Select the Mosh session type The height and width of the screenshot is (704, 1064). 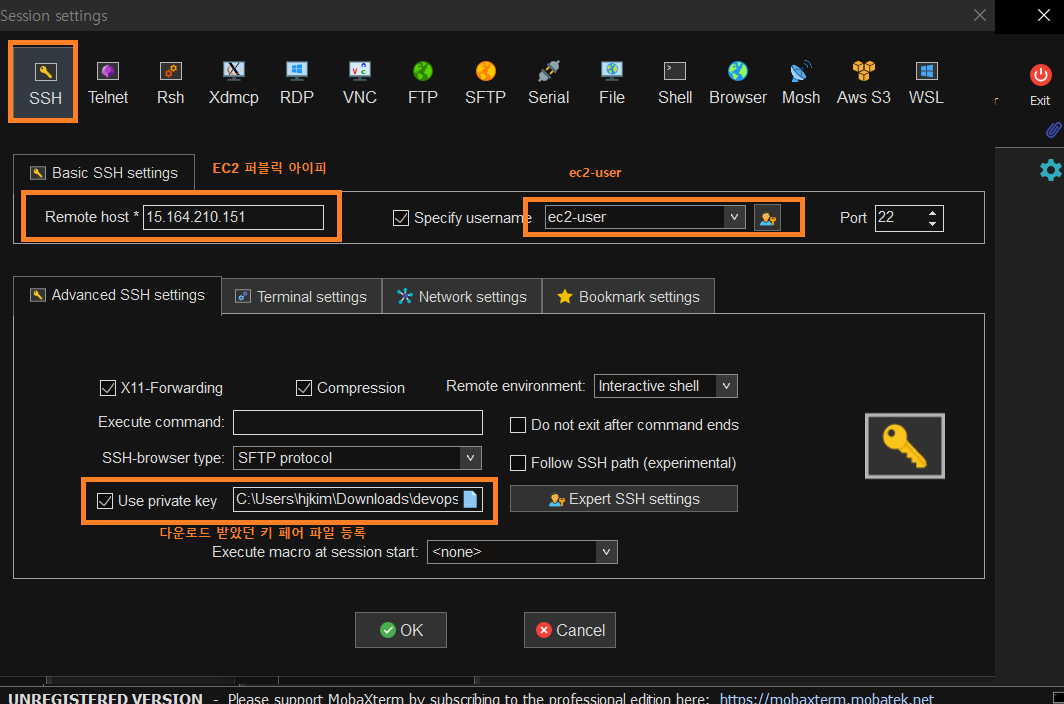(801, 83)
